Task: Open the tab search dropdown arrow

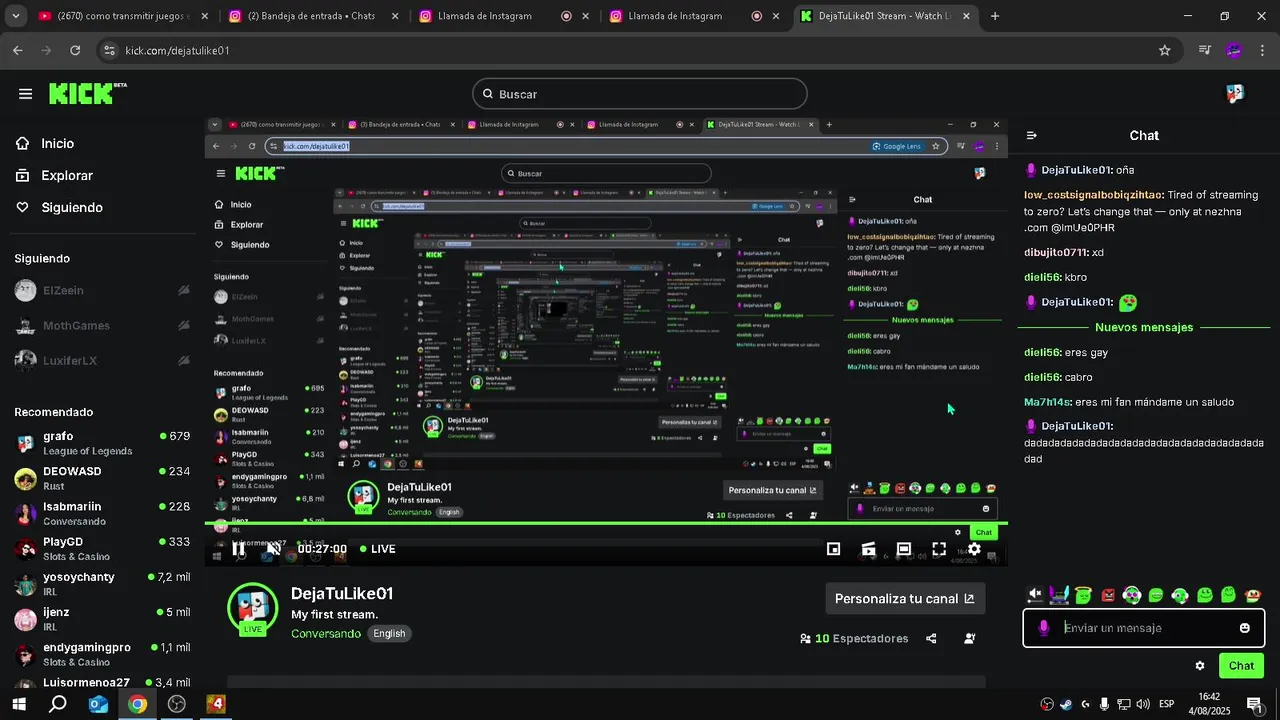Action: pyautogui.click(x=16, y=16)
